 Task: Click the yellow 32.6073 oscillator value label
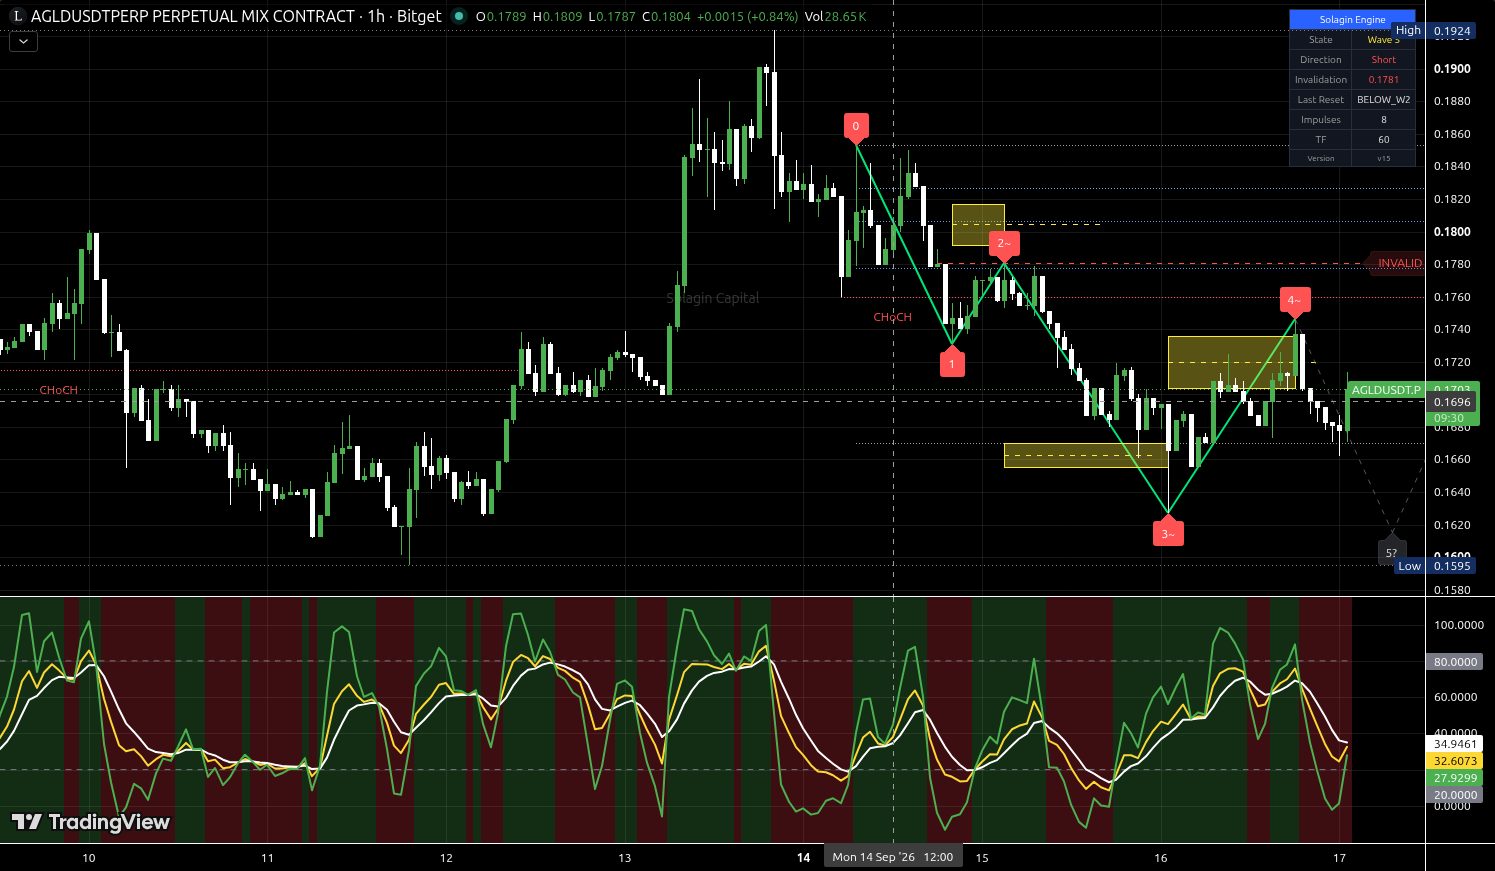coord(1455,761)
